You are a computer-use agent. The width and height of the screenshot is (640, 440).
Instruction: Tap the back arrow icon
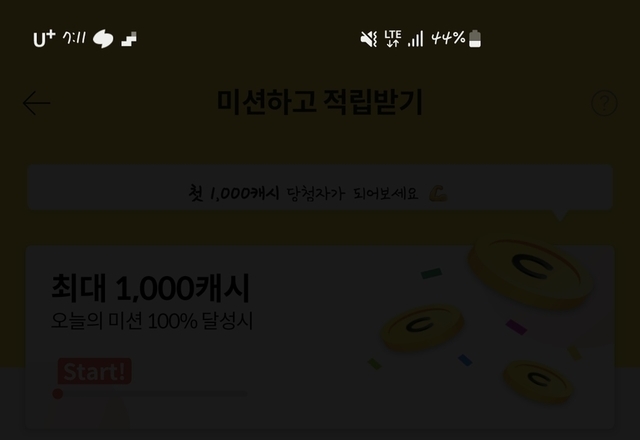pyautogui.click(x=37, y=103)
